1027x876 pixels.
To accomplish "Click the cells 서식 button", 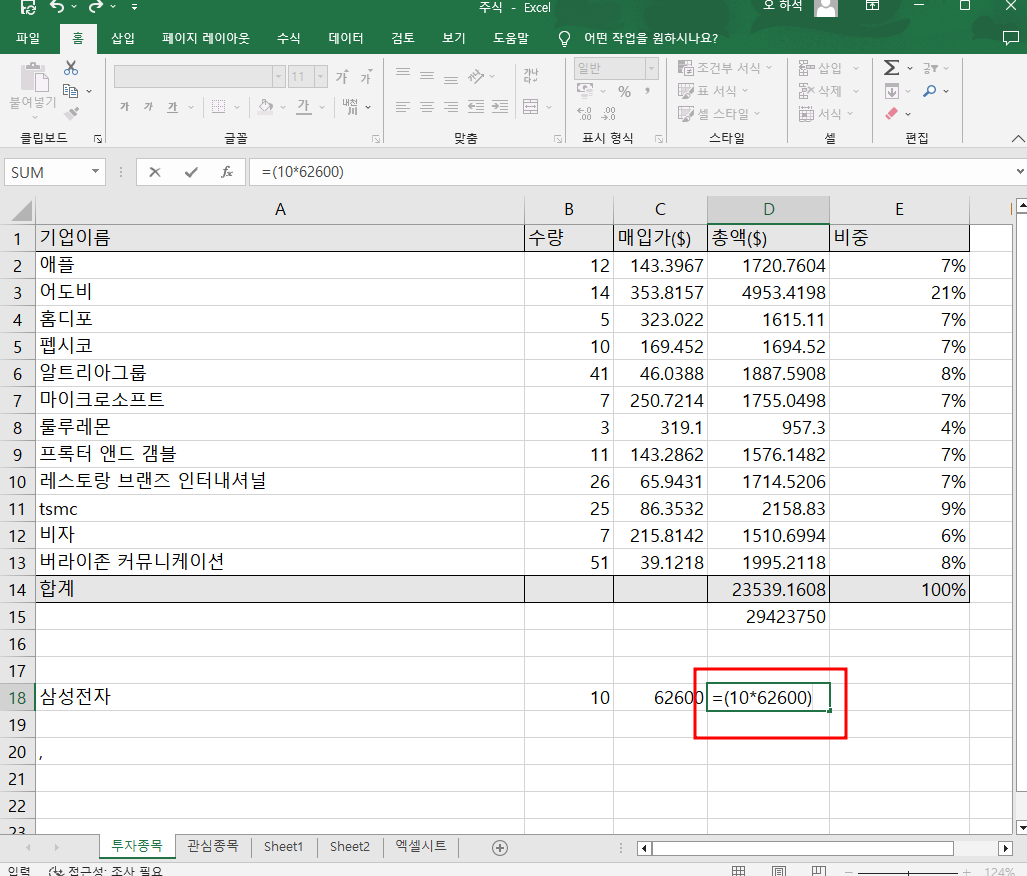I will [826, 114].
